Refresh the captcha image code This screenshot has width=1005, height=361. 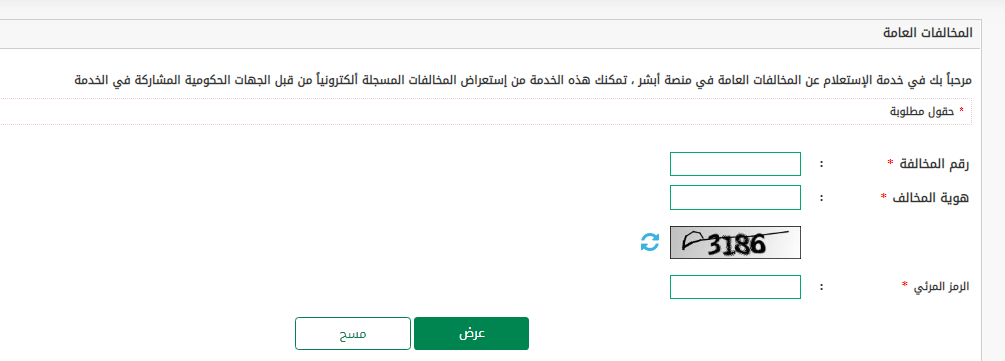tap(650, 242)
